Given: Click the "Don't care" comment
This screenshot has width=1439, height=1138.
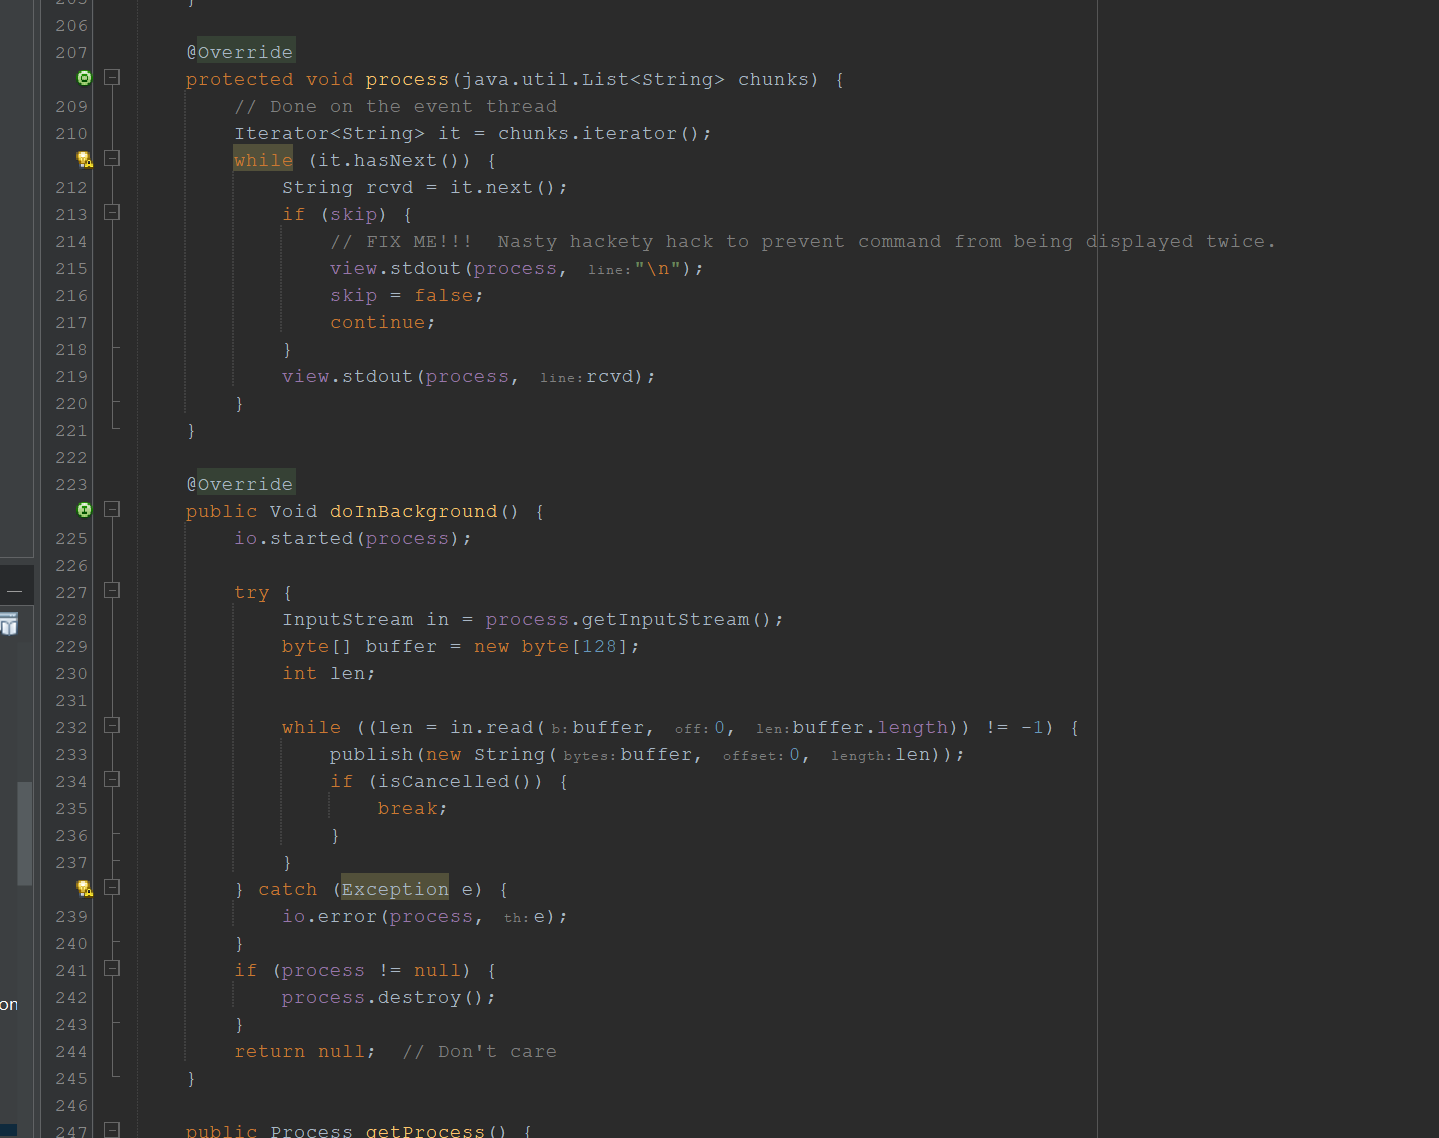Looking at the screenshot, I should pyautogui.click(x=480, y=1051).
